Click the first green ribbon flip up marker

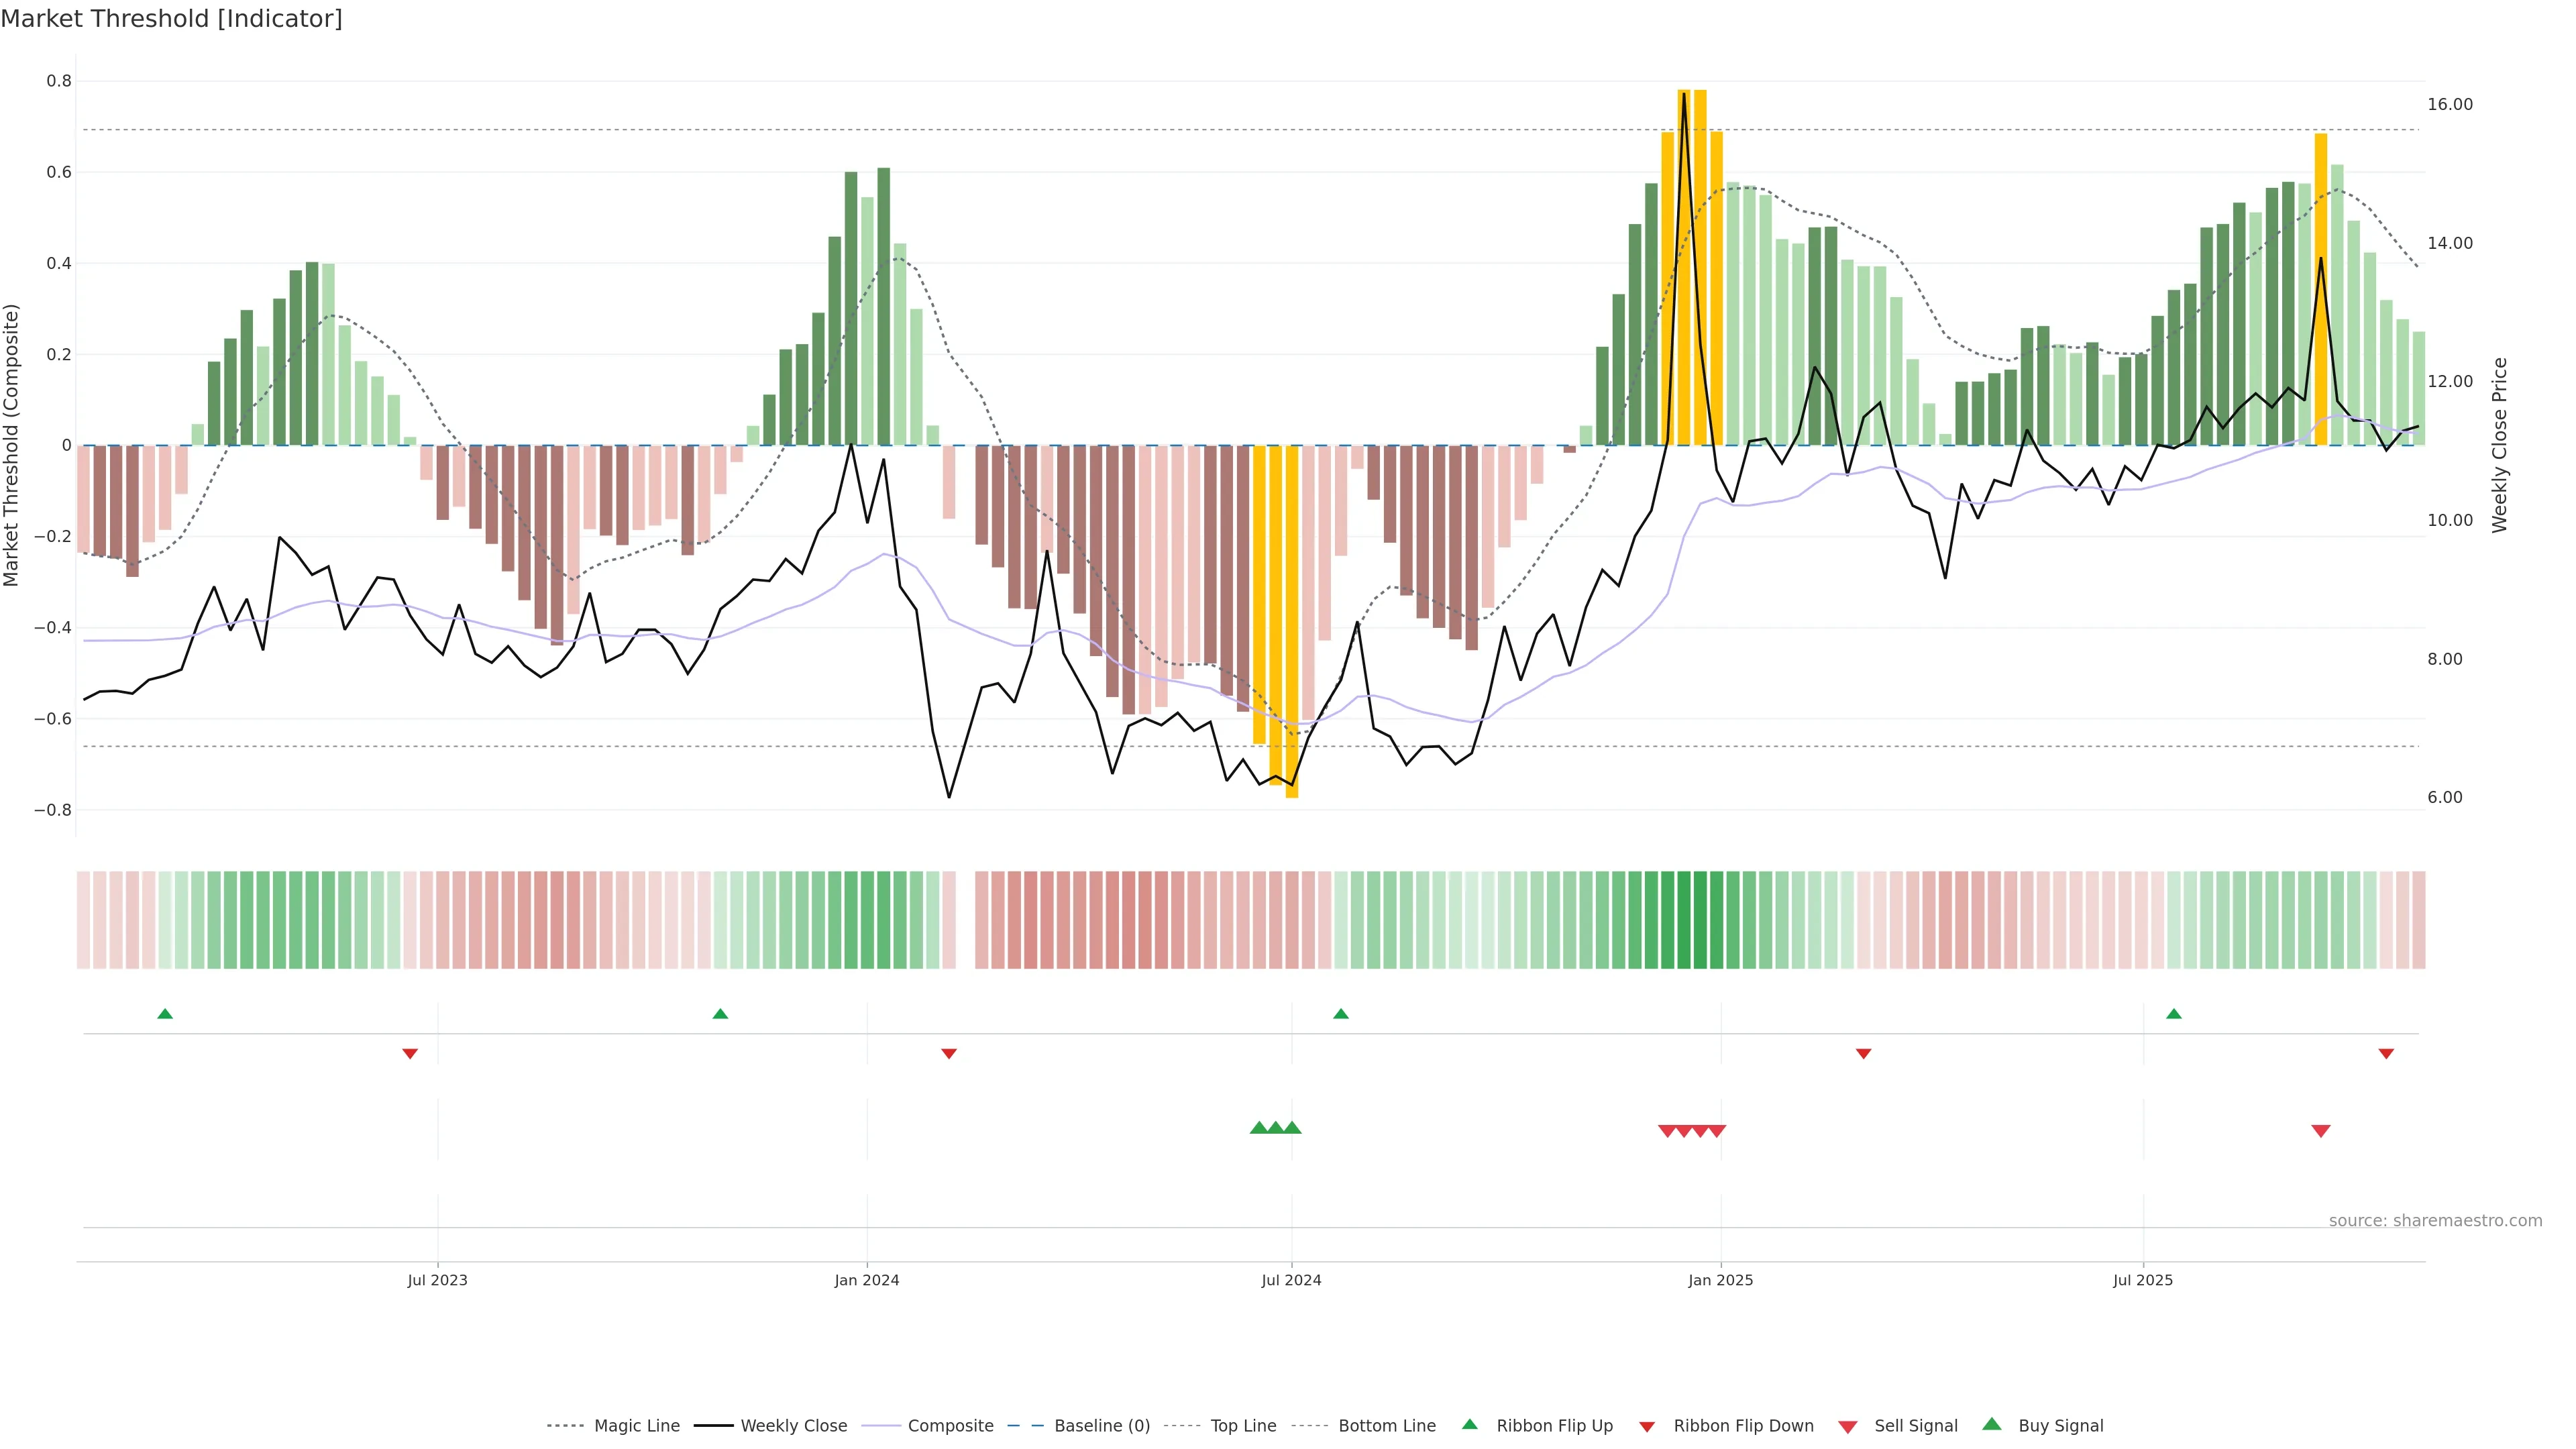tap(165, 1014)
